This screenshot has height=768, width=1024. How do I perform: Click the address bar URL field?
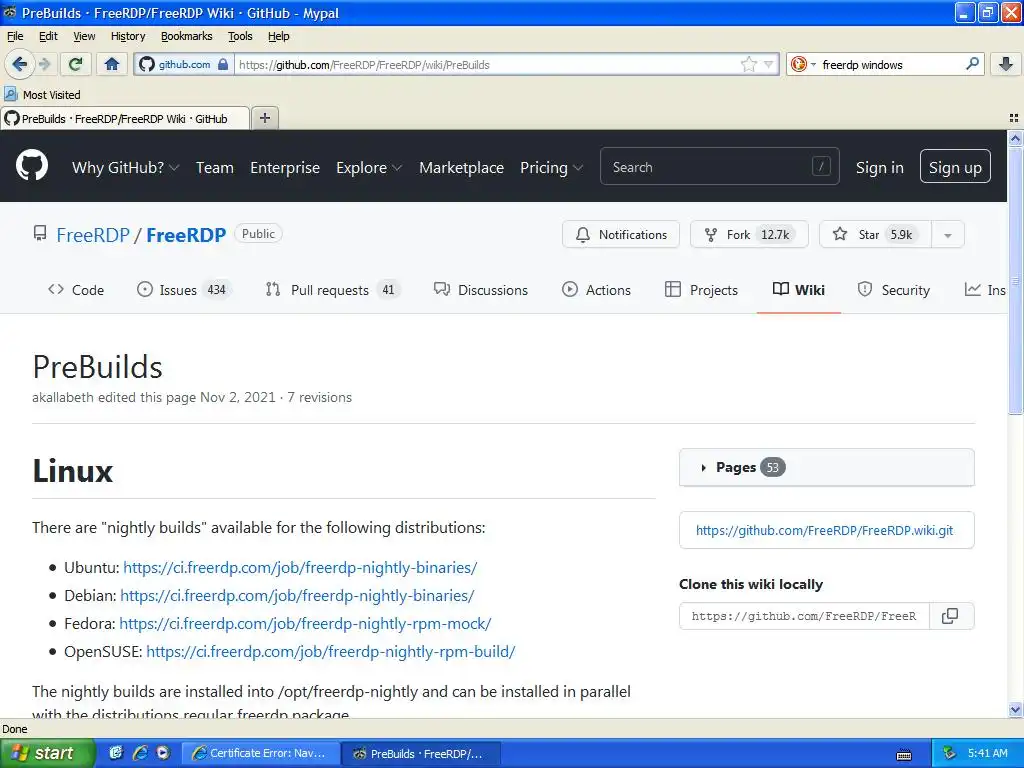click(487, 64)
